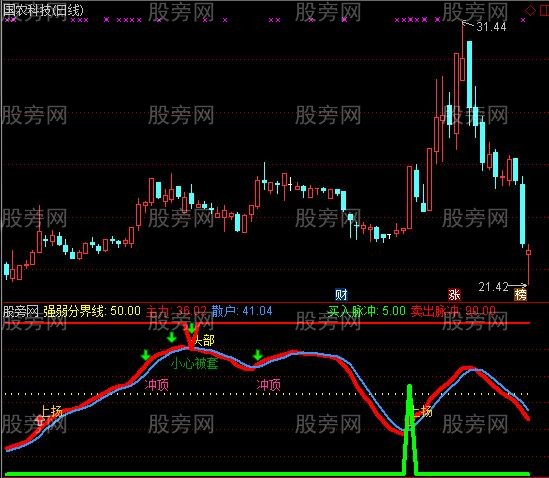Click the 头部 signal annotation
549x478 pixels.
pyautogui.click(x=203, y=340)
